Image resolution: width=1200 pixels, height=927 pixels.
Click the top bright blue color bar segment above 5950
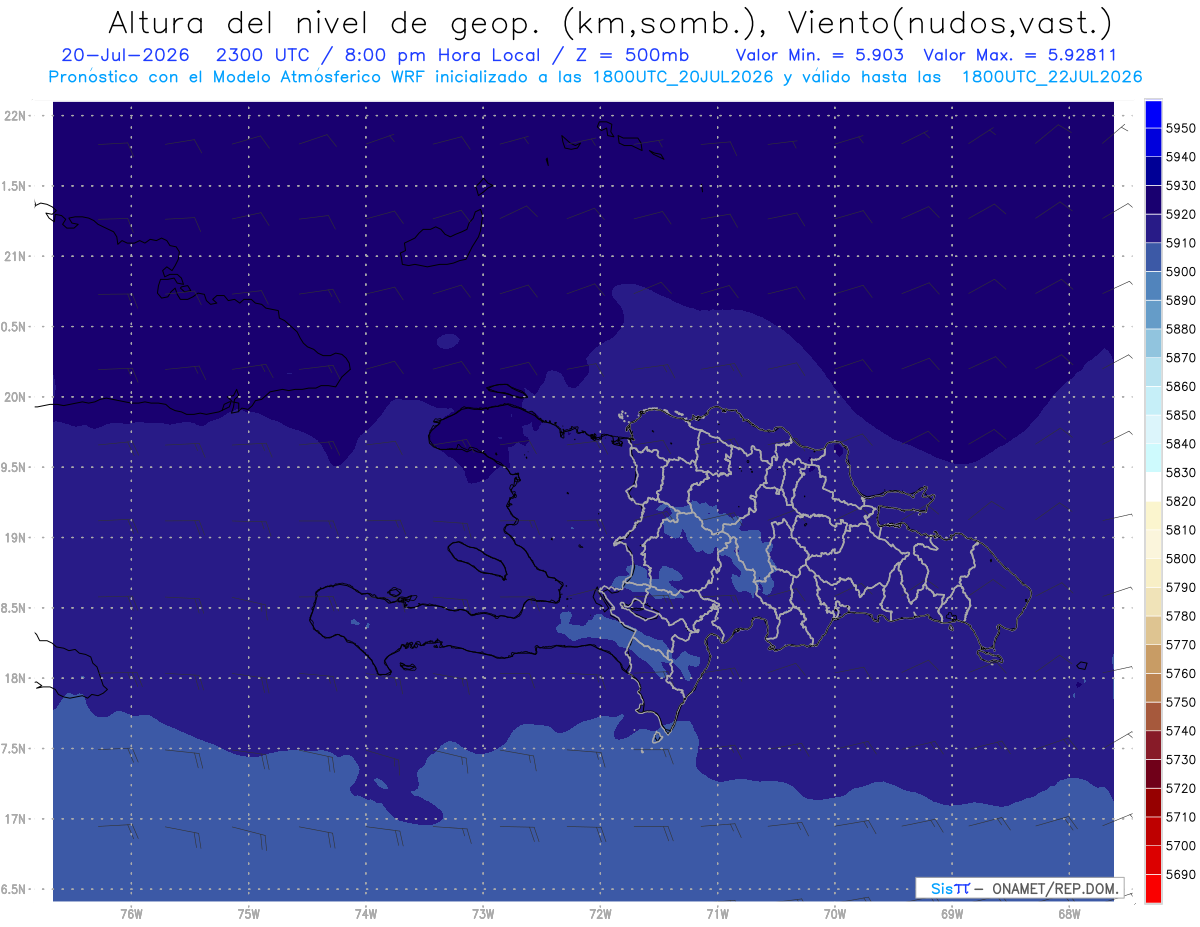pos(1152,114)
